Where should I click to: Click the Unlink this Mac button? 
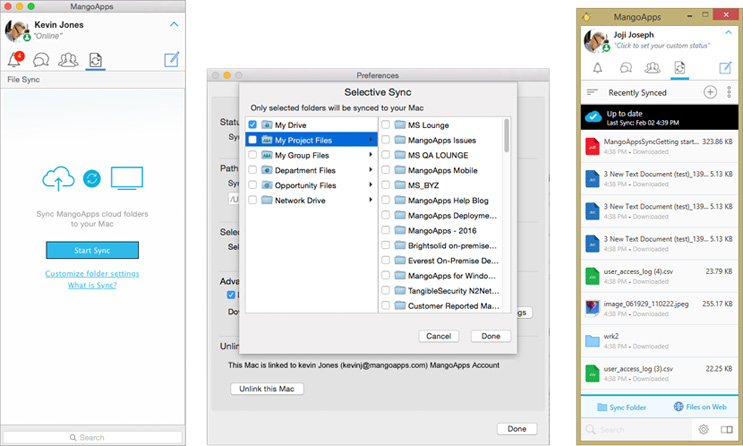tap(267, 389)
